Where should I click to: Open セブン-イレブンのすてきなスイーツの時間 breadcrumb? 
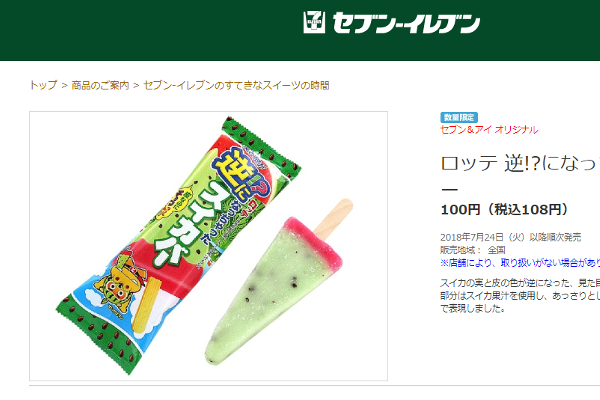tap(236, 85)
